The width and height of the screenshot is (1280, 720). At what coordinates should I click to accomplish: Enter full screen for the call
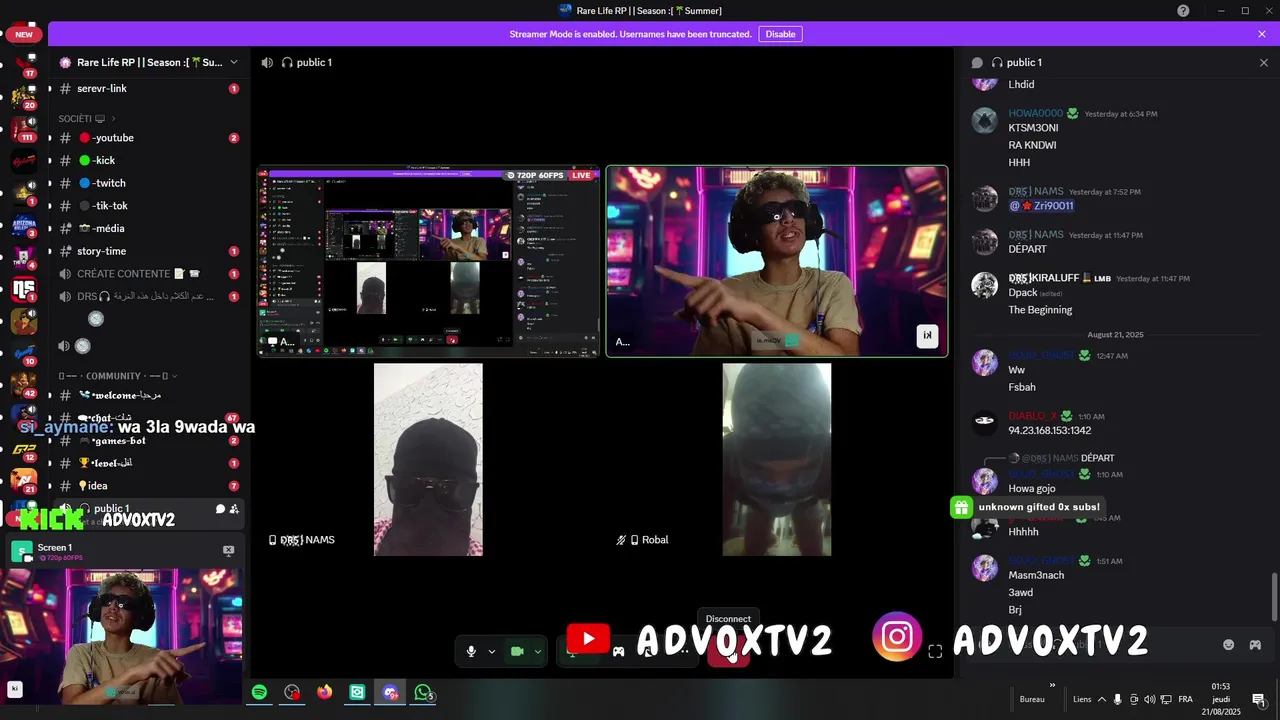[x=935, y=651]
